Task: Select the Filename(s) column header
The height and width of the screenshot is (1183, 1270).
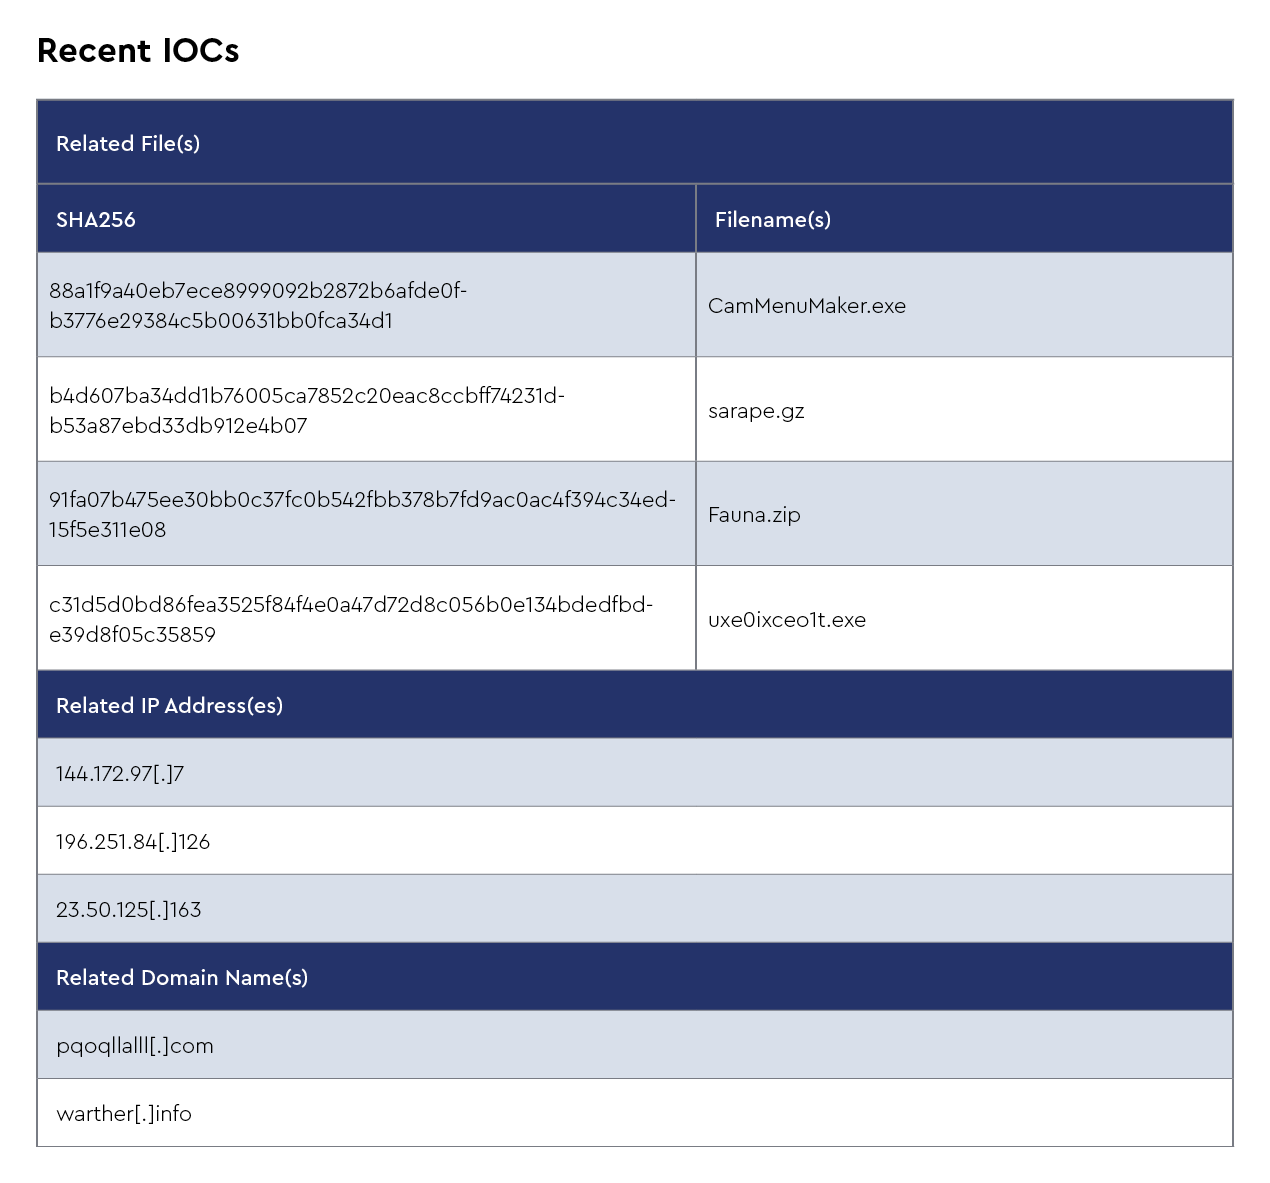Action: click(772, 220)
